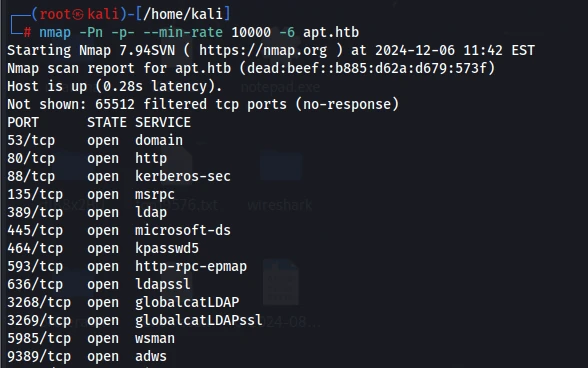588x368 pixels.
Task: Click the apt.htb target hostname in command
Action: click(x=331, y=33)
